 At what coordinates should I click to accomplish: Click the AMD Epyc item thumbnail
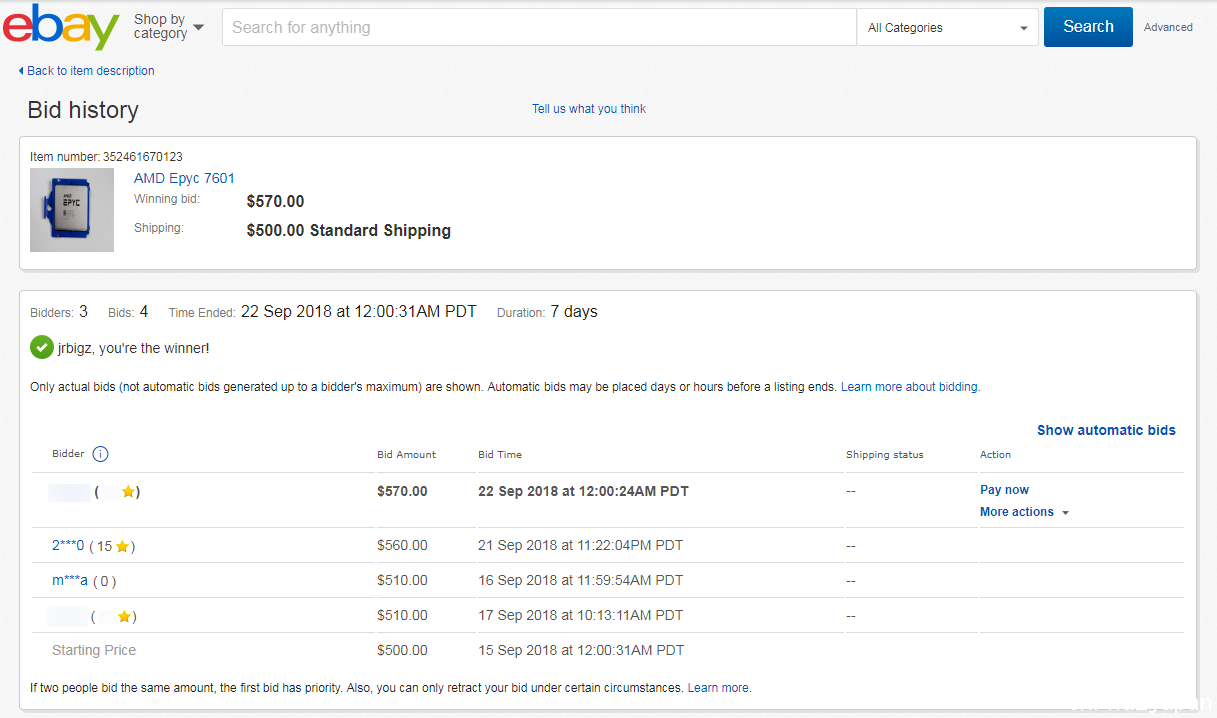(x=72, y=210)
